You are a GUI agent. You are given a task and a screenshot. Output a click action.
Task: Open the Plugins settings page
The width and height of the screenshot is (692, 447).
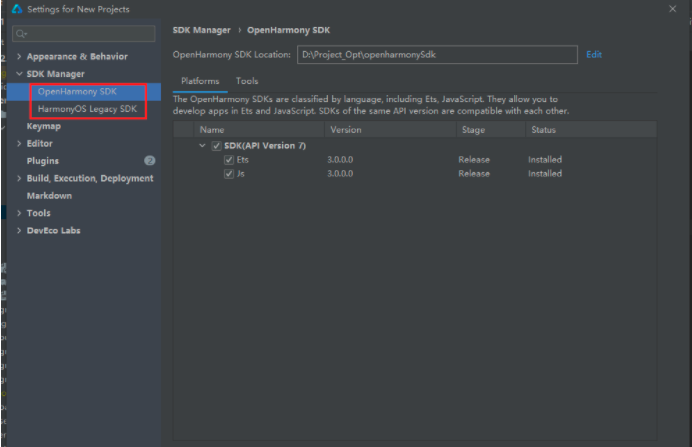coord(43,161)
